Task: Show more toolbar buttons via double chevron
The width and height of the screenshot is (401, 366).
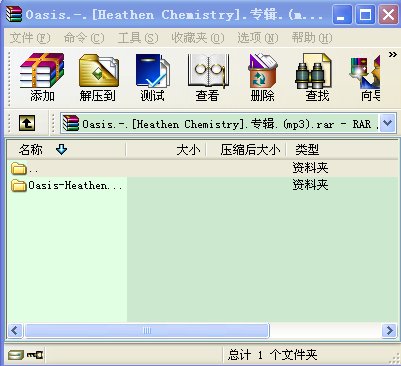Action: point(393,55)
